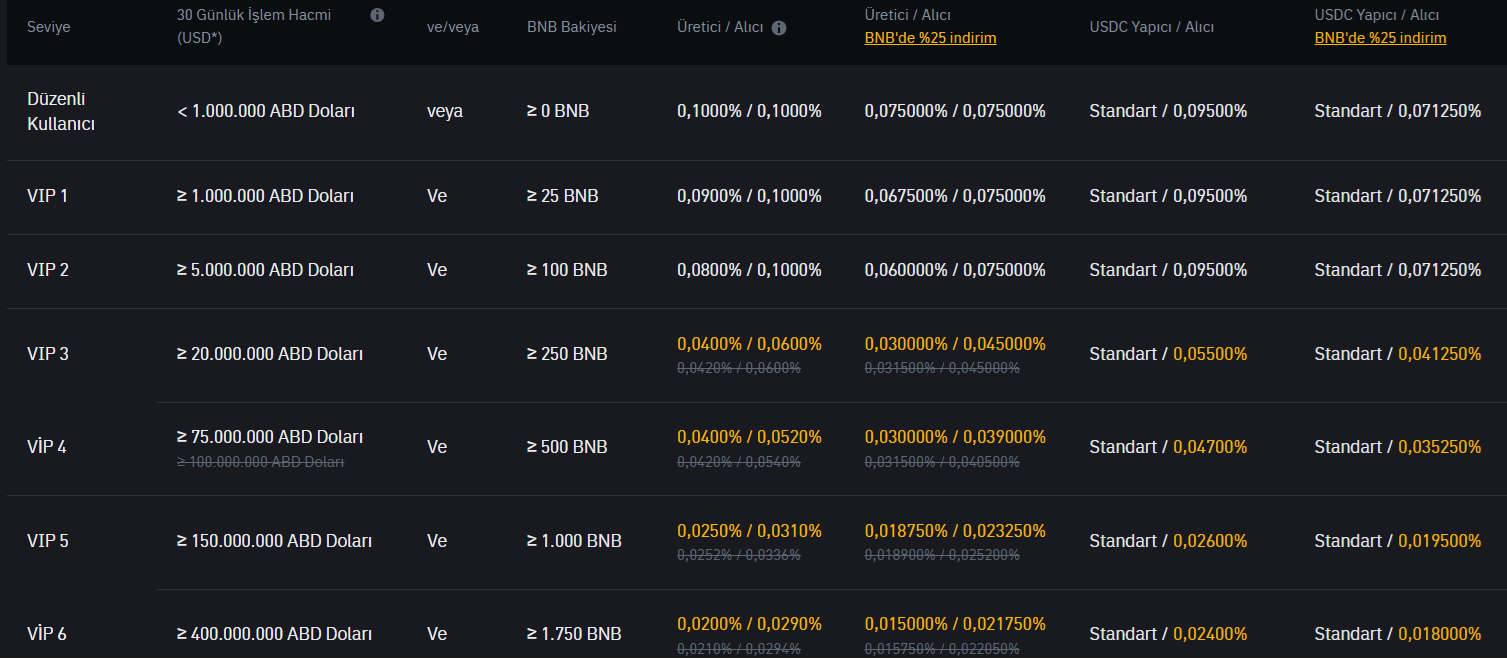The image size is (1507, 659).
Task: Click the orange 0,0250% / 0,0310% fee value
Action: (749, 531)
